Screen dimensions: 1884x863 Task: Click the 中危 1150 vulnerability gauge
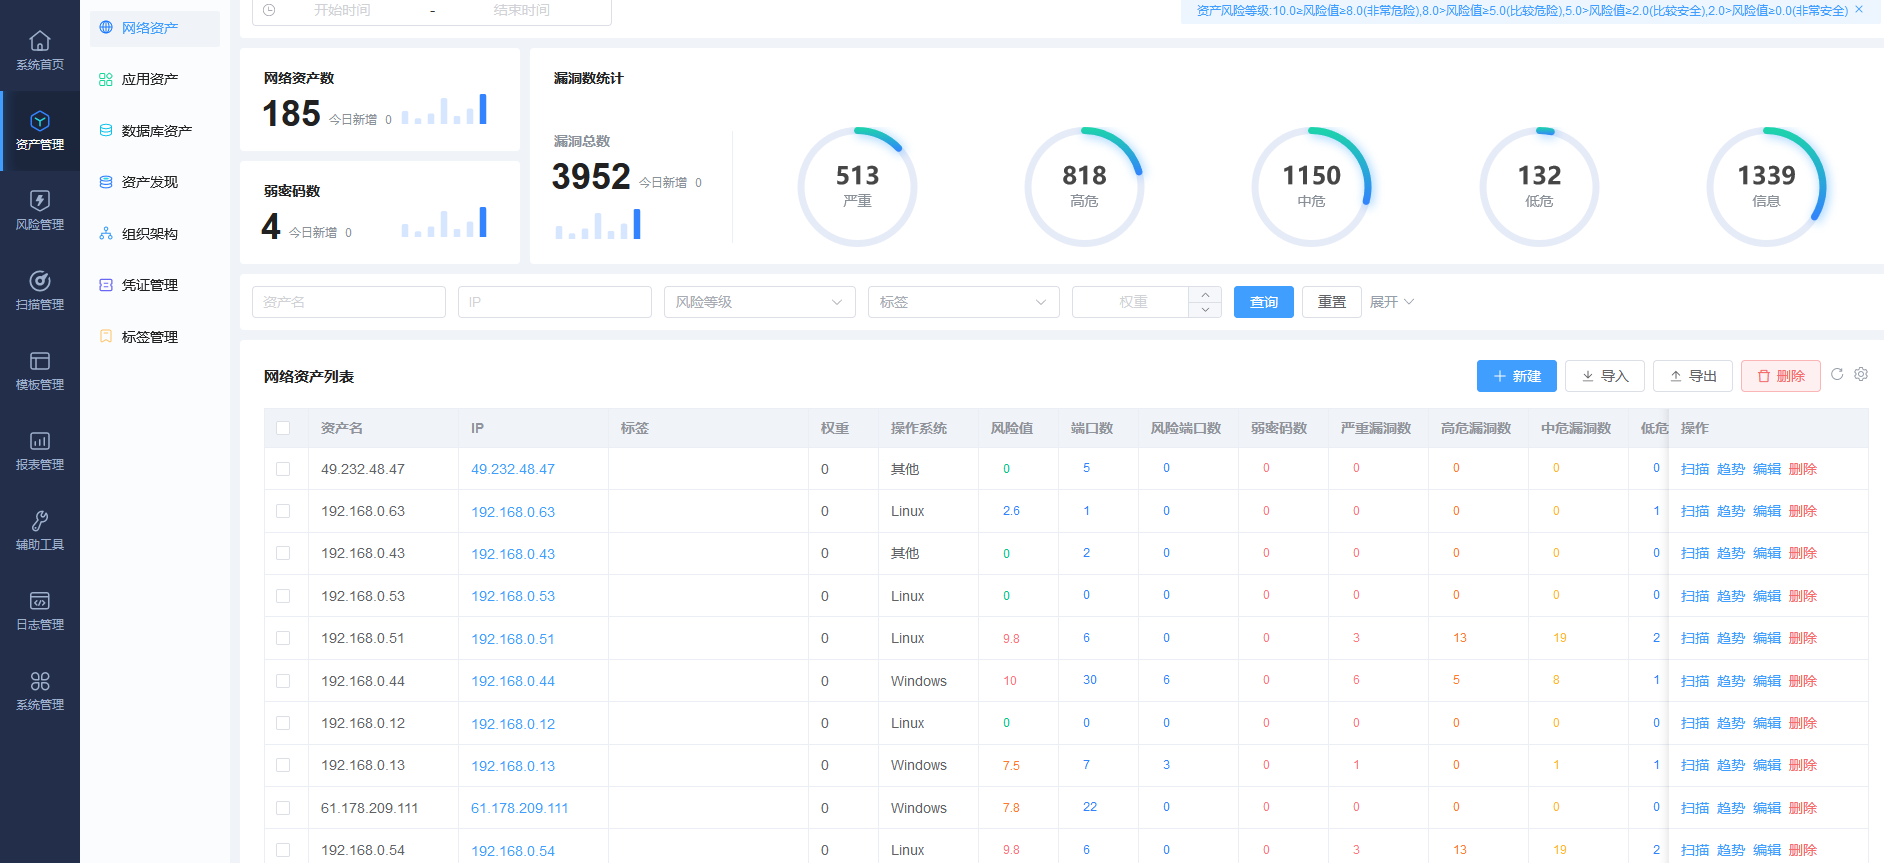pyautogui.click(x=1311, y=186)
